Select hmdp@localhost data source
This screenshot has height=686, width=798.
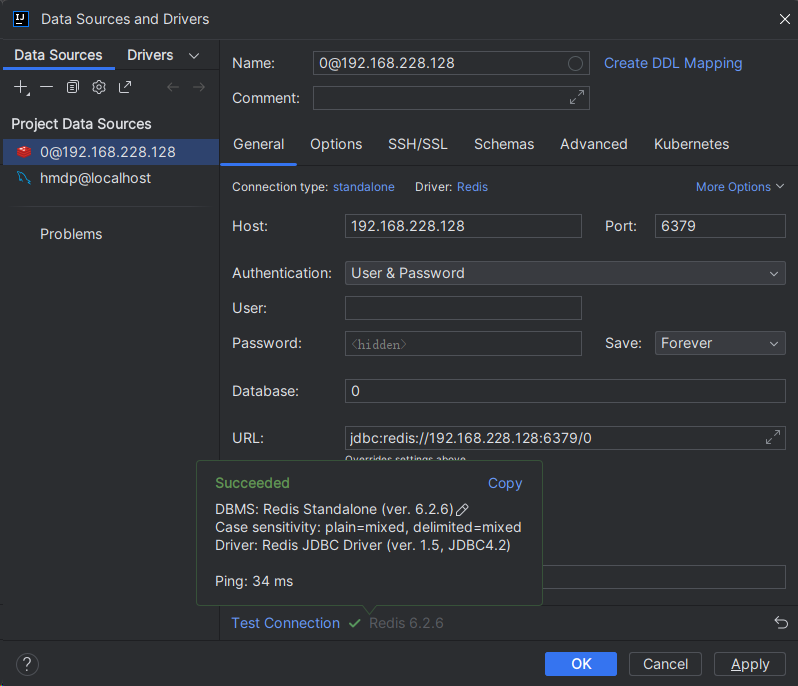click(x=111, y=178)
